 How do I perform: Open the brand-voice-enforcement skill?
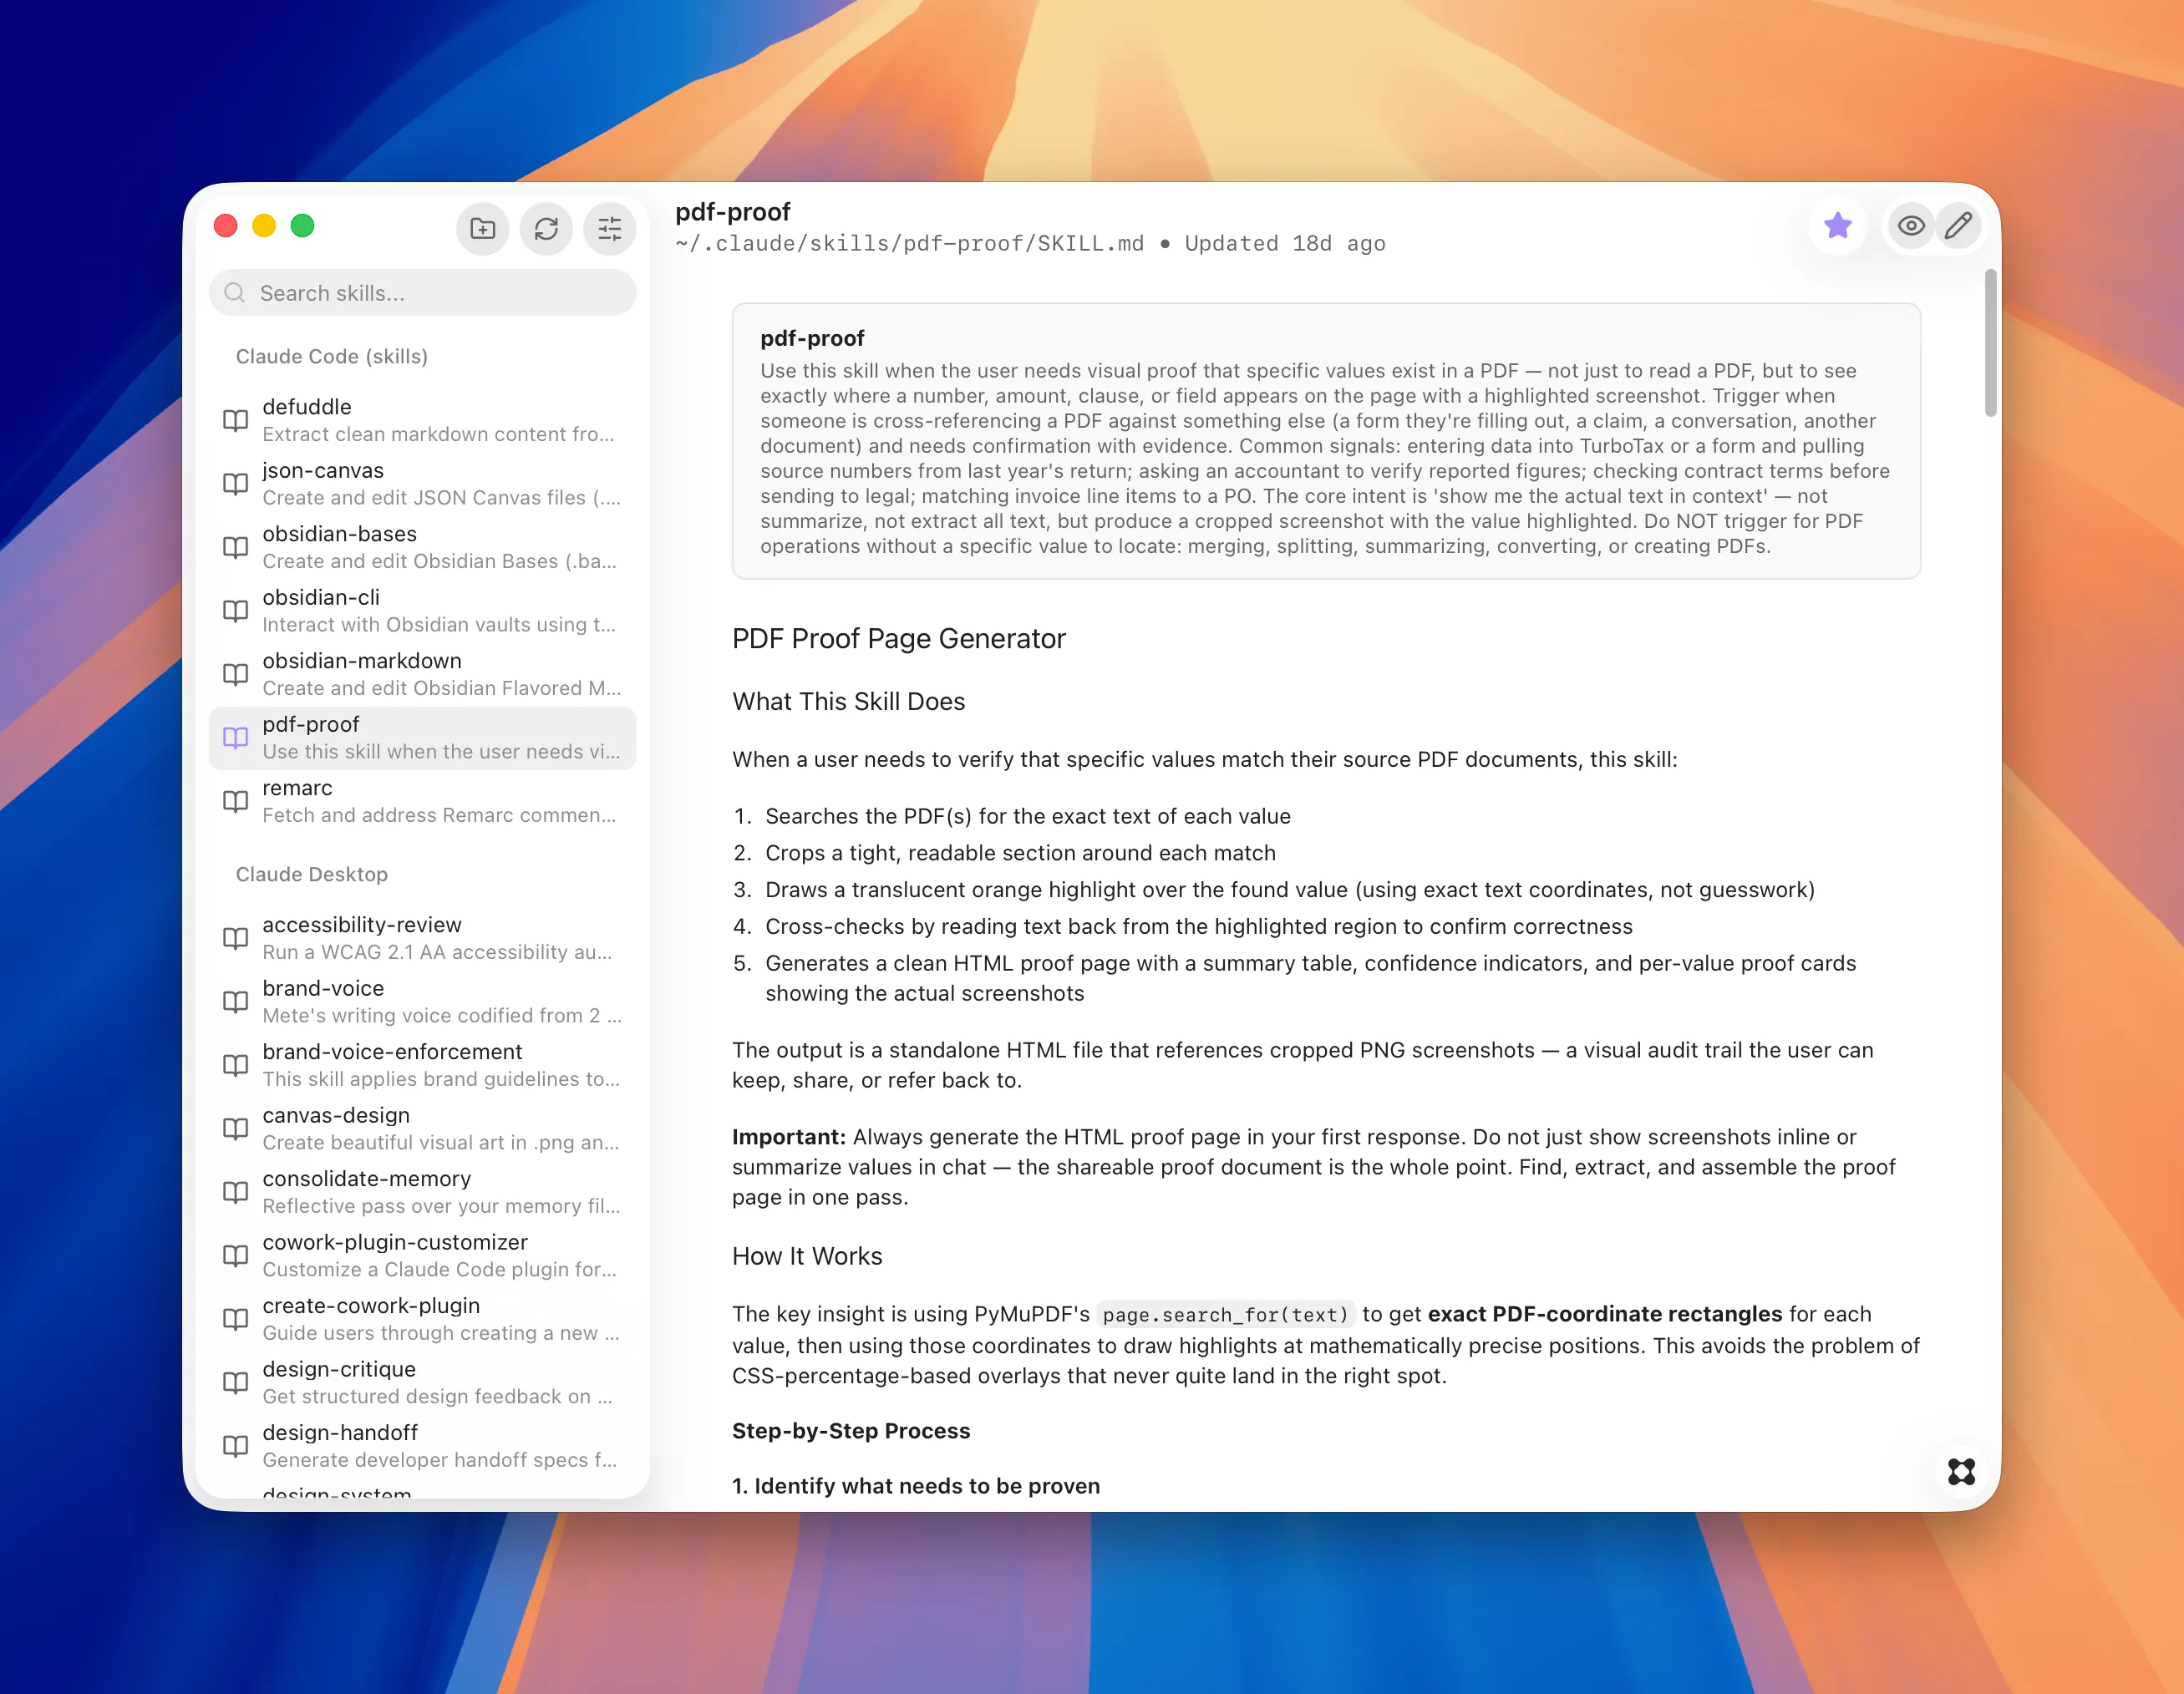(423, 1065)
